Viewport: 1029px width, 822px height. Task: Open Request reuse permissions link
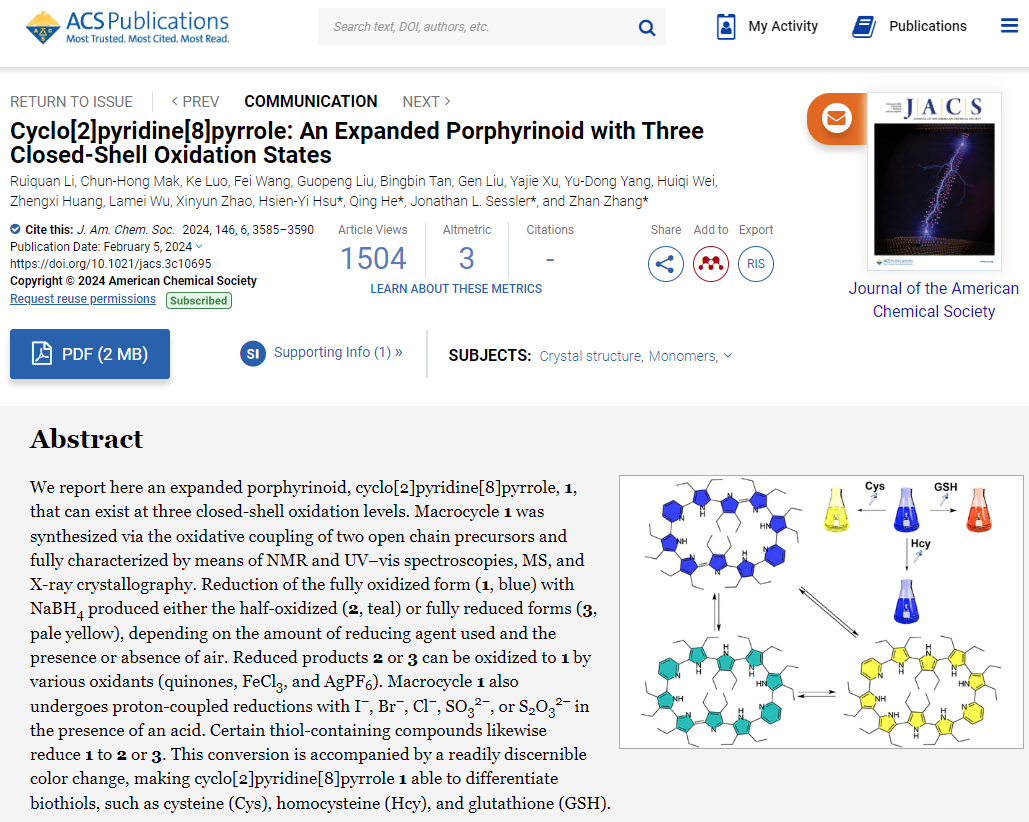pos(83,299)
